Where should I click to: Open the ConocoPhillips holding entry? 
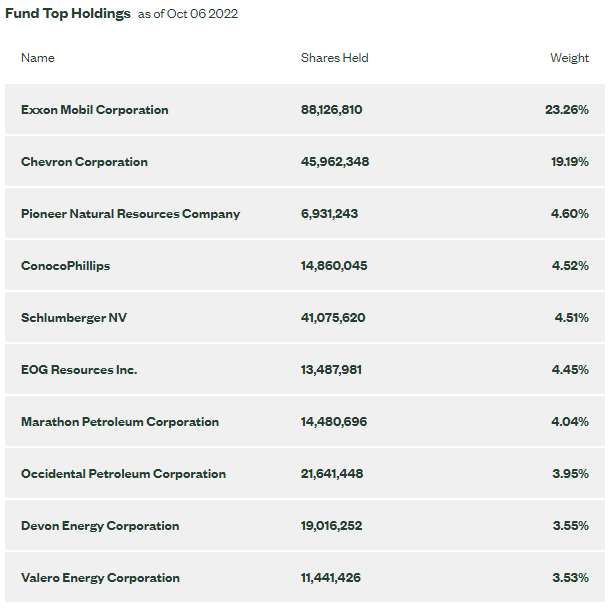coord(65,266)
